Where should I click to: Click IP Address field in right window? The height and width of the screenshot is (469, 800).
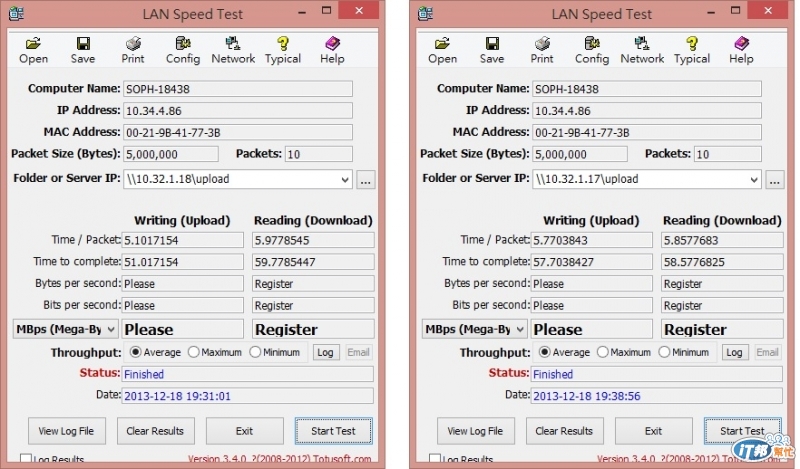pos(647,111)
